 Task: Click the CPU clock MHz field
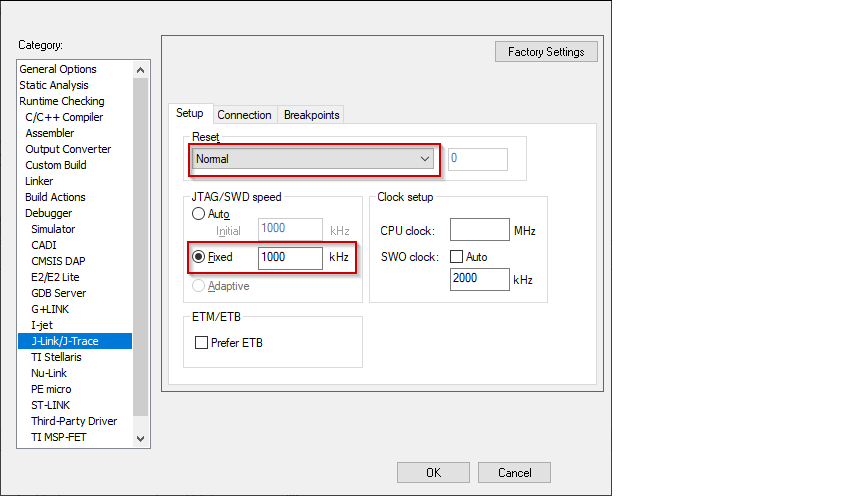point(479,231)
